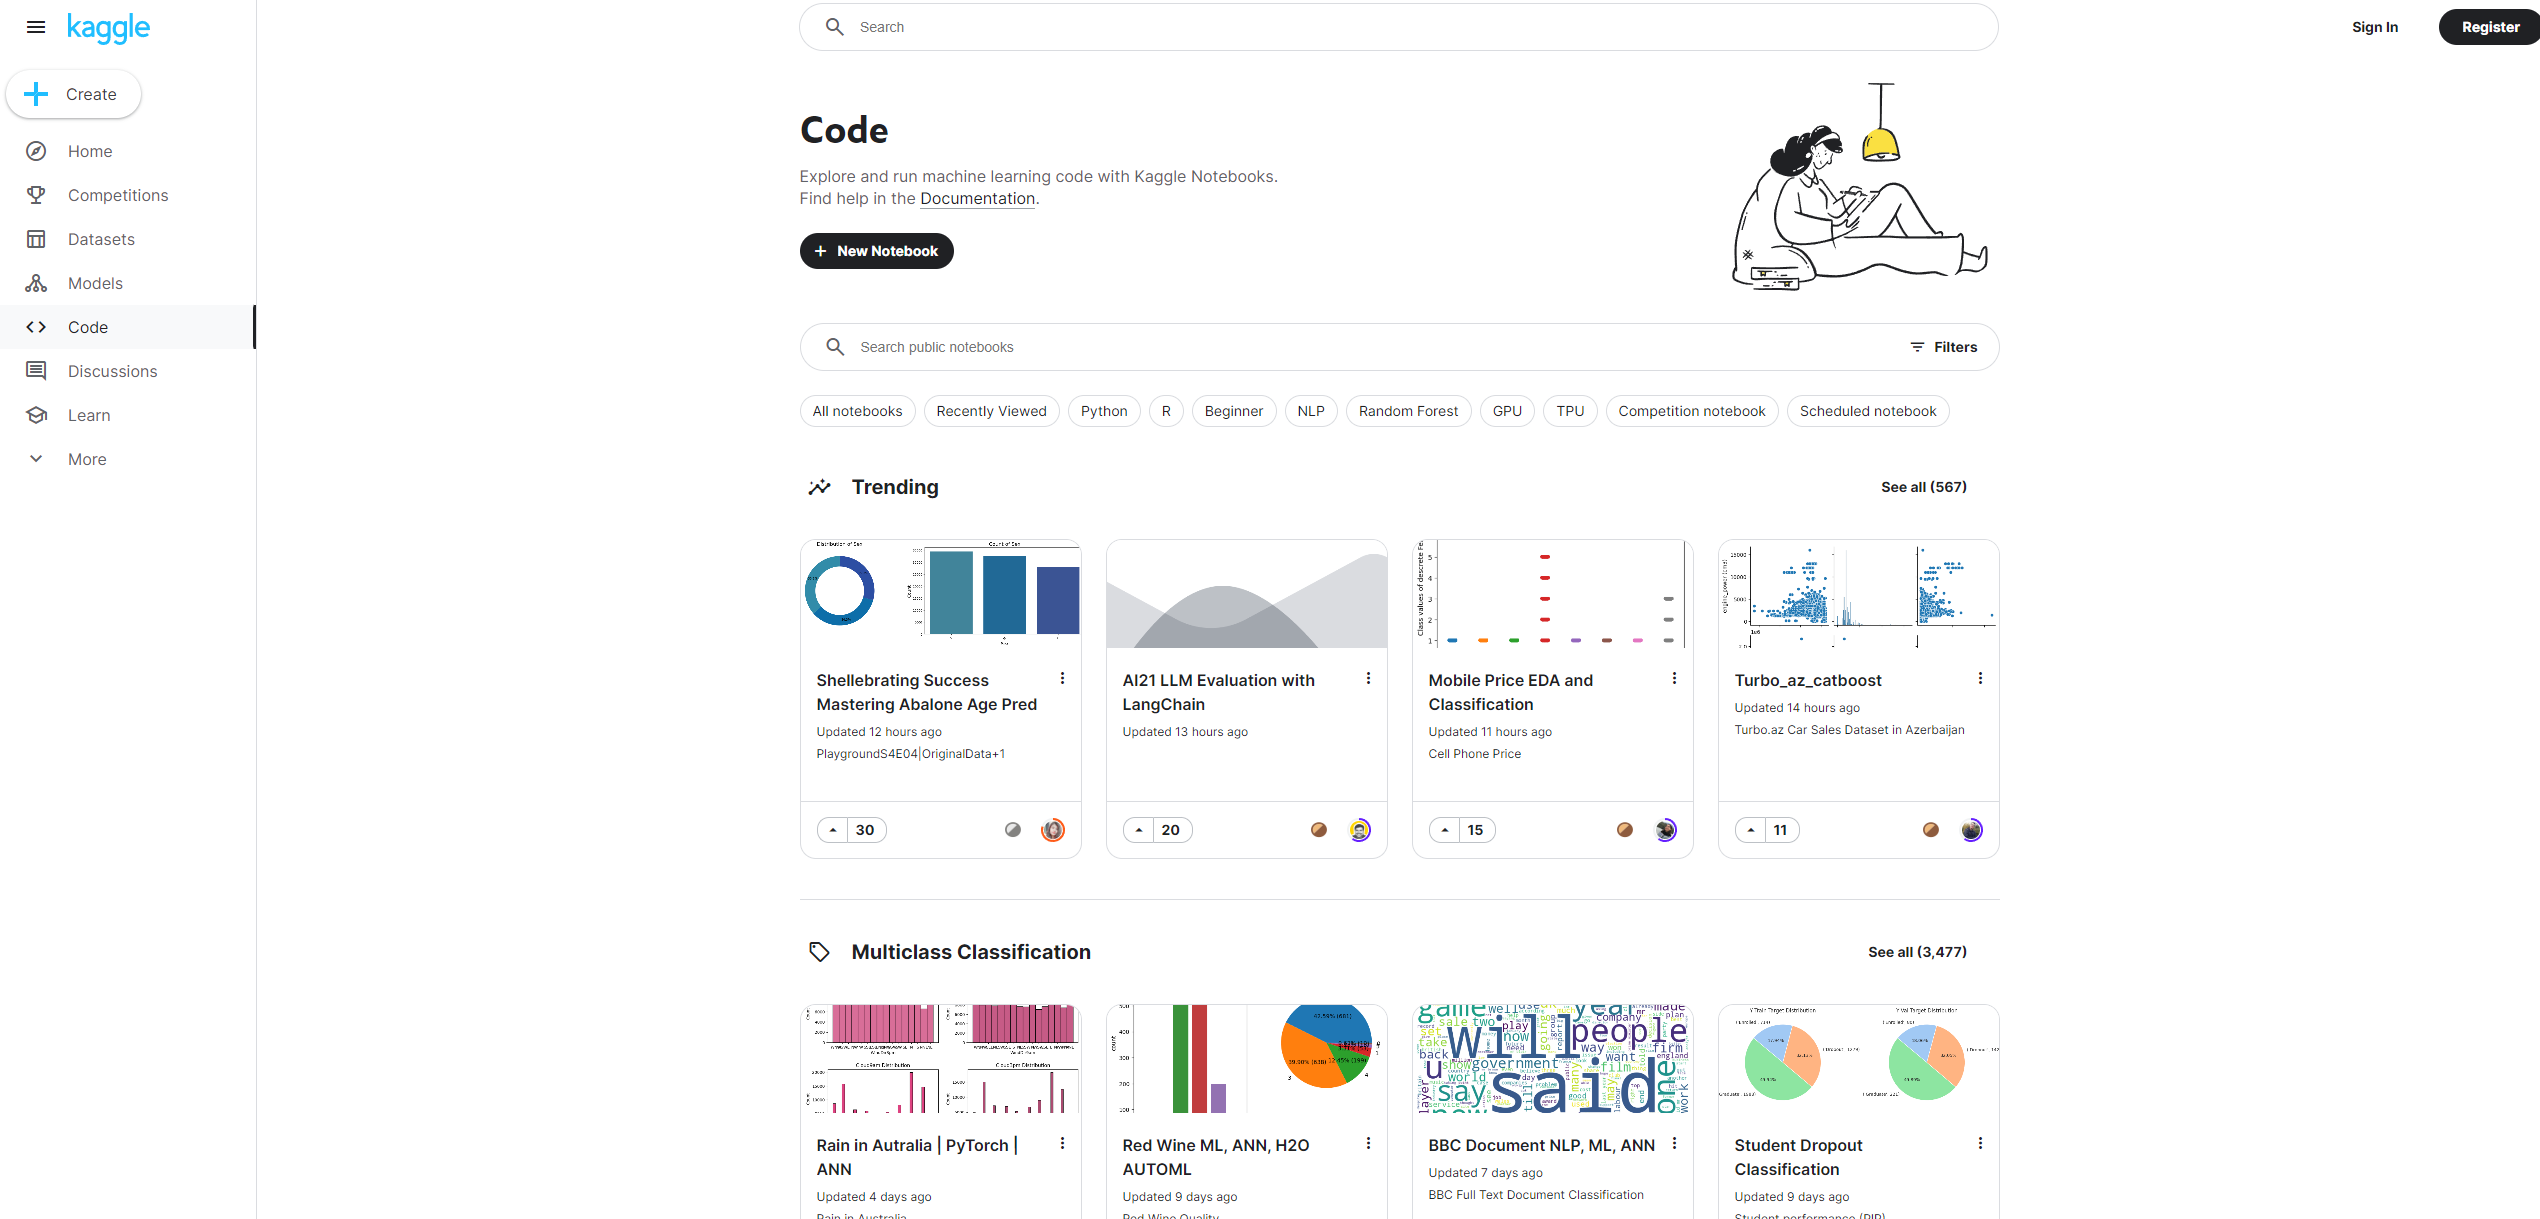
Task: Open the Filters panel
Action: coord(1943,347)
